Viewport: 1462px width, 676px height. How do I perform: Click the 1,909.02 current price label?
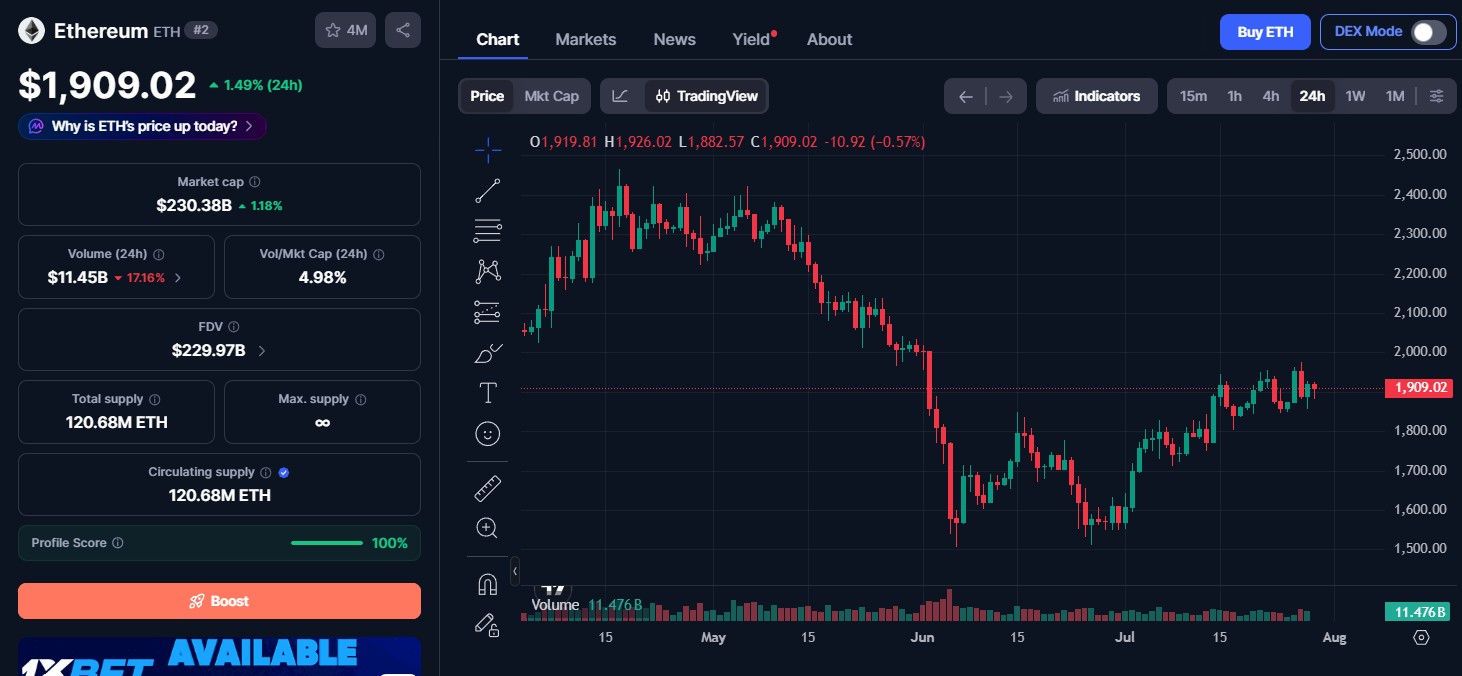(x=1418, y=388)
